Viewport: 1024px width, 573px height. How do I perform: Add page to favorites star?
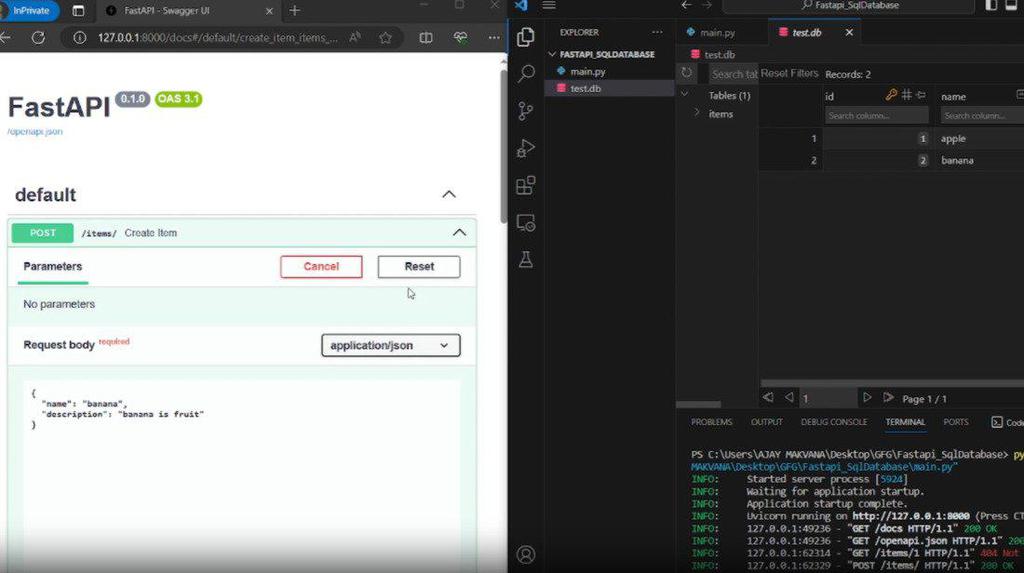tap(385, 38)
